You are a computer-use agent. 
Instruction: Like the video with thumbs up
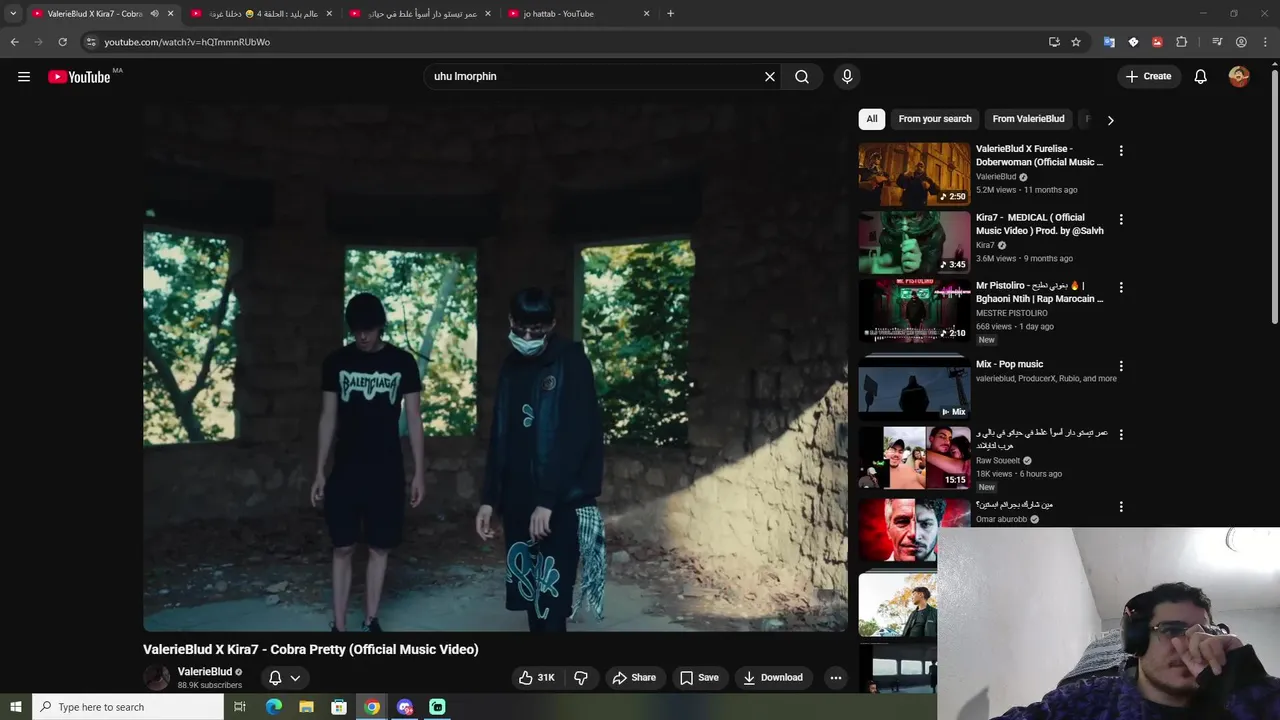tap(536, 678)
